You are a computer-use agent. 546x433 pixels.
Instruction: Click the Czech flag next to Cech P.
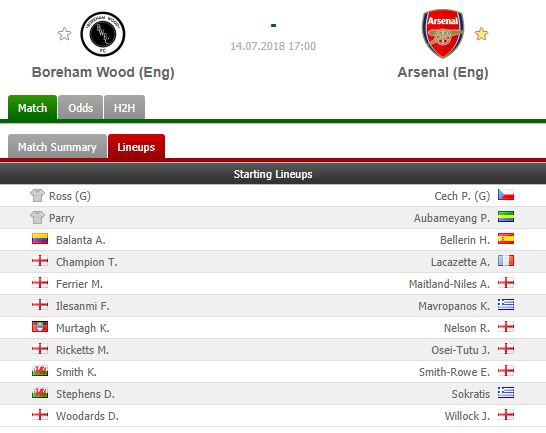(506, 195)
